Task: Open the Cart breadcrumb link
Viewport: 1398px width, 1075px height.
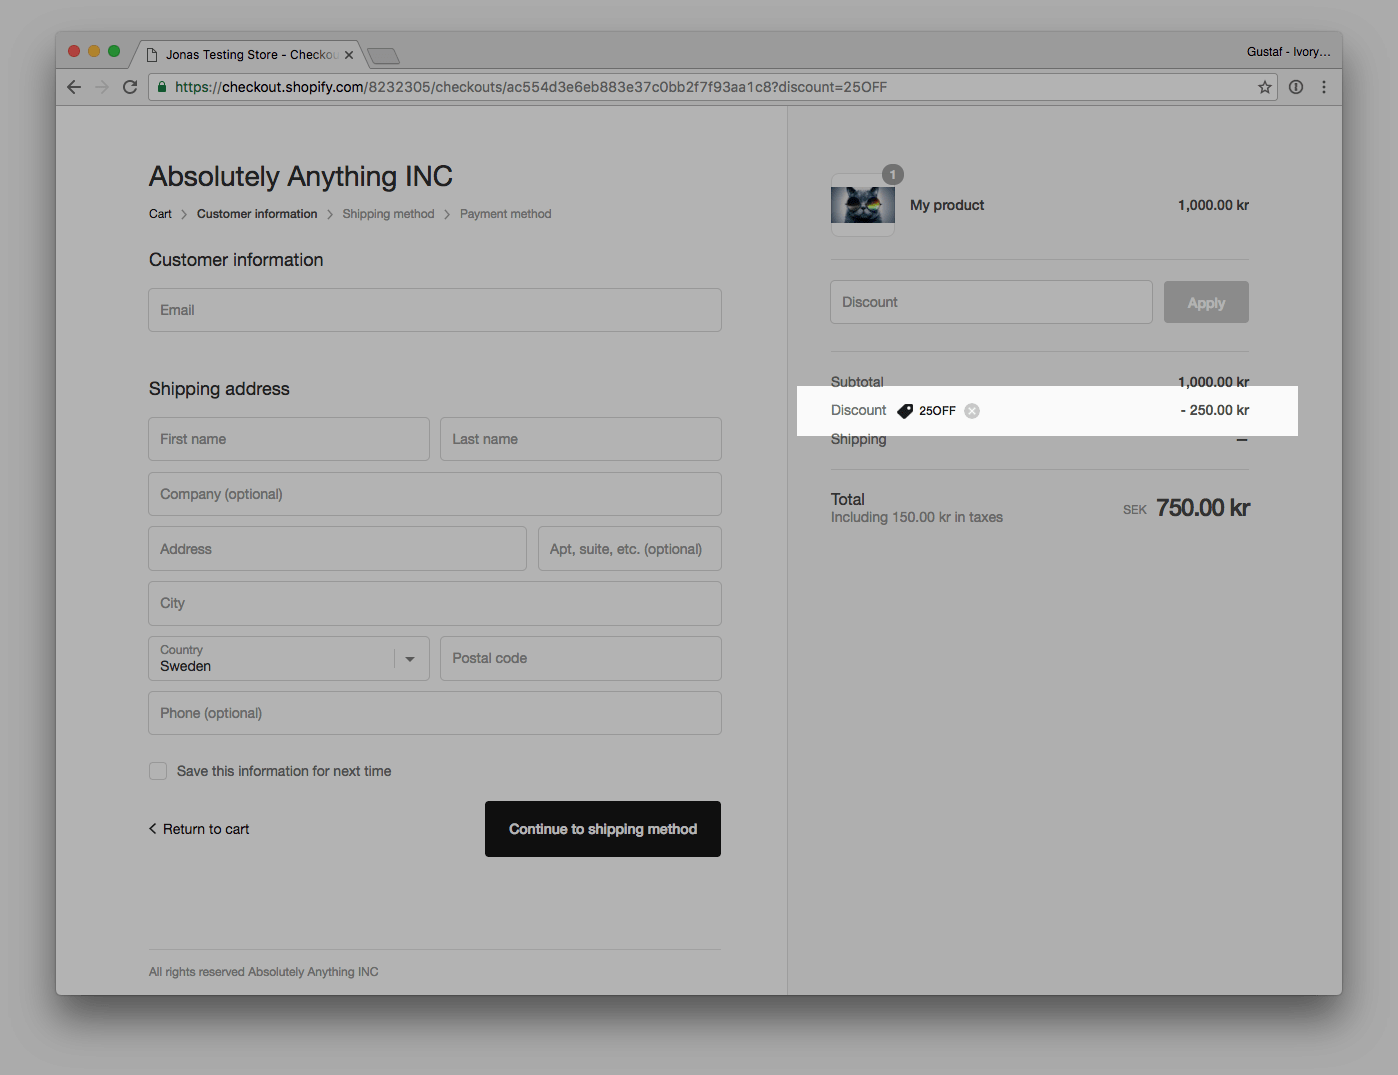Action: (x=160, y=214)
